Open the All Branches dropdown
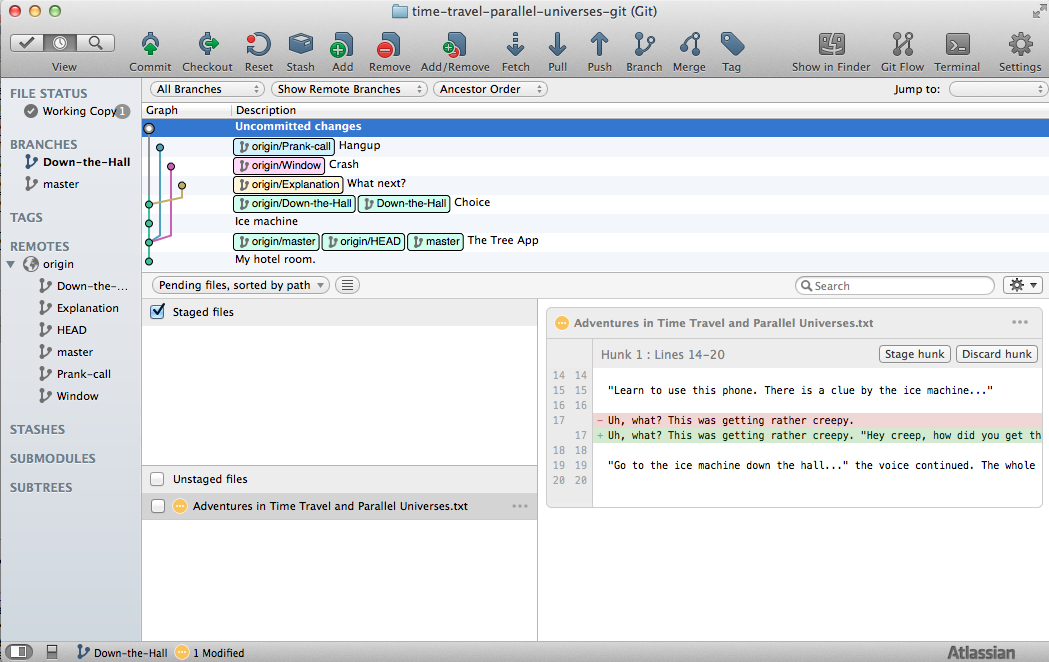 (x=207, y=89)
